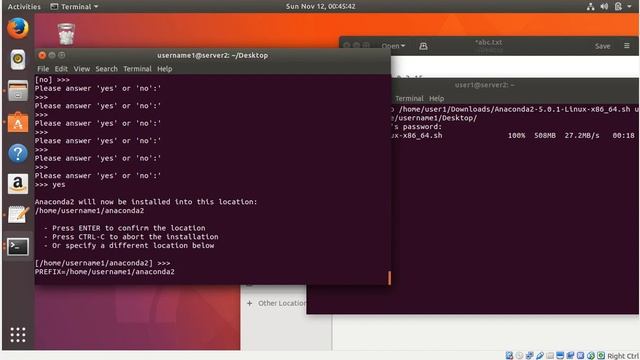This screenshot has width=640, height=360.
Task: Click the '>>> yes' line in terminal
Action: 50,184
